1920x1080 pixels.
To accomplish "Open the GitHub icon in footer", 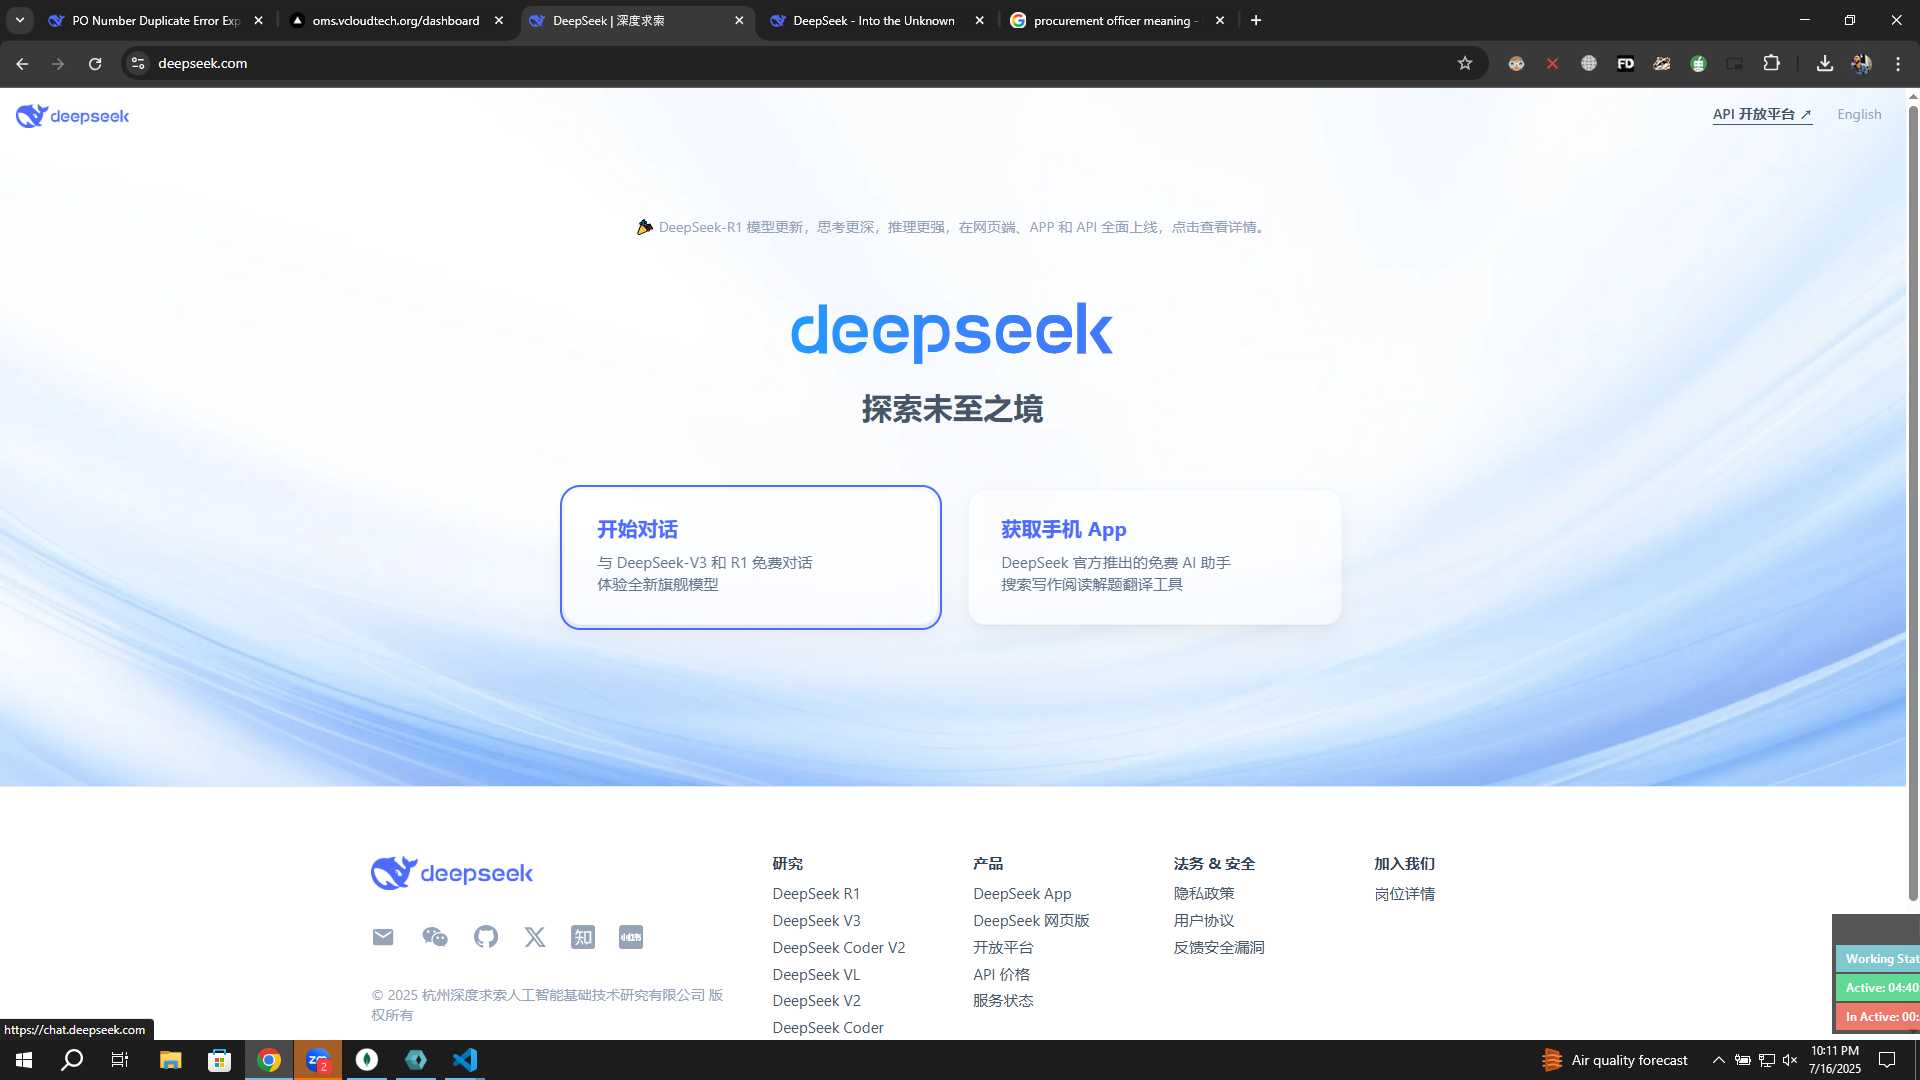I will pos(486,937).
